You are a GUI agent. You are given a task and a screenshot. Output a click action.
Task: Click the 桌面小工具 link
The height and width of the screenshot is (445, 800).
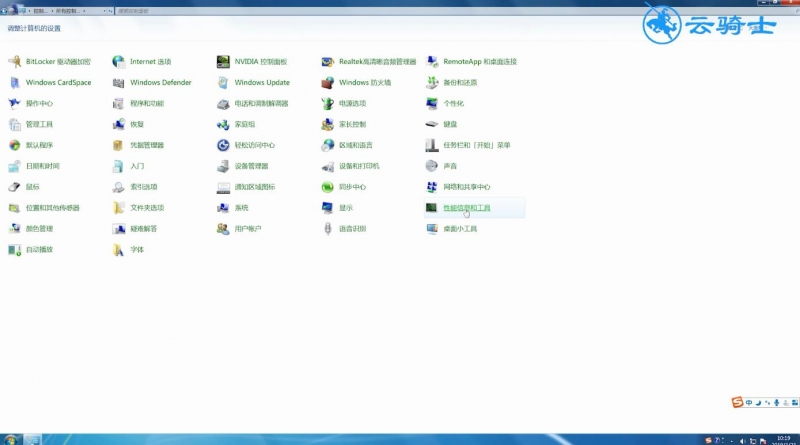tap(460, 229)
